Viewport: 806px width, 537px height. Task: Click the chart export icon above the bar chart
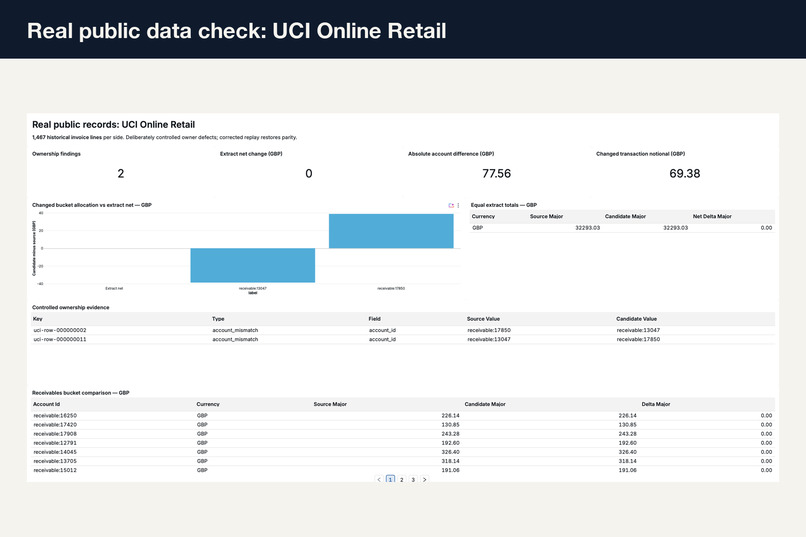[x=451, y=205]
